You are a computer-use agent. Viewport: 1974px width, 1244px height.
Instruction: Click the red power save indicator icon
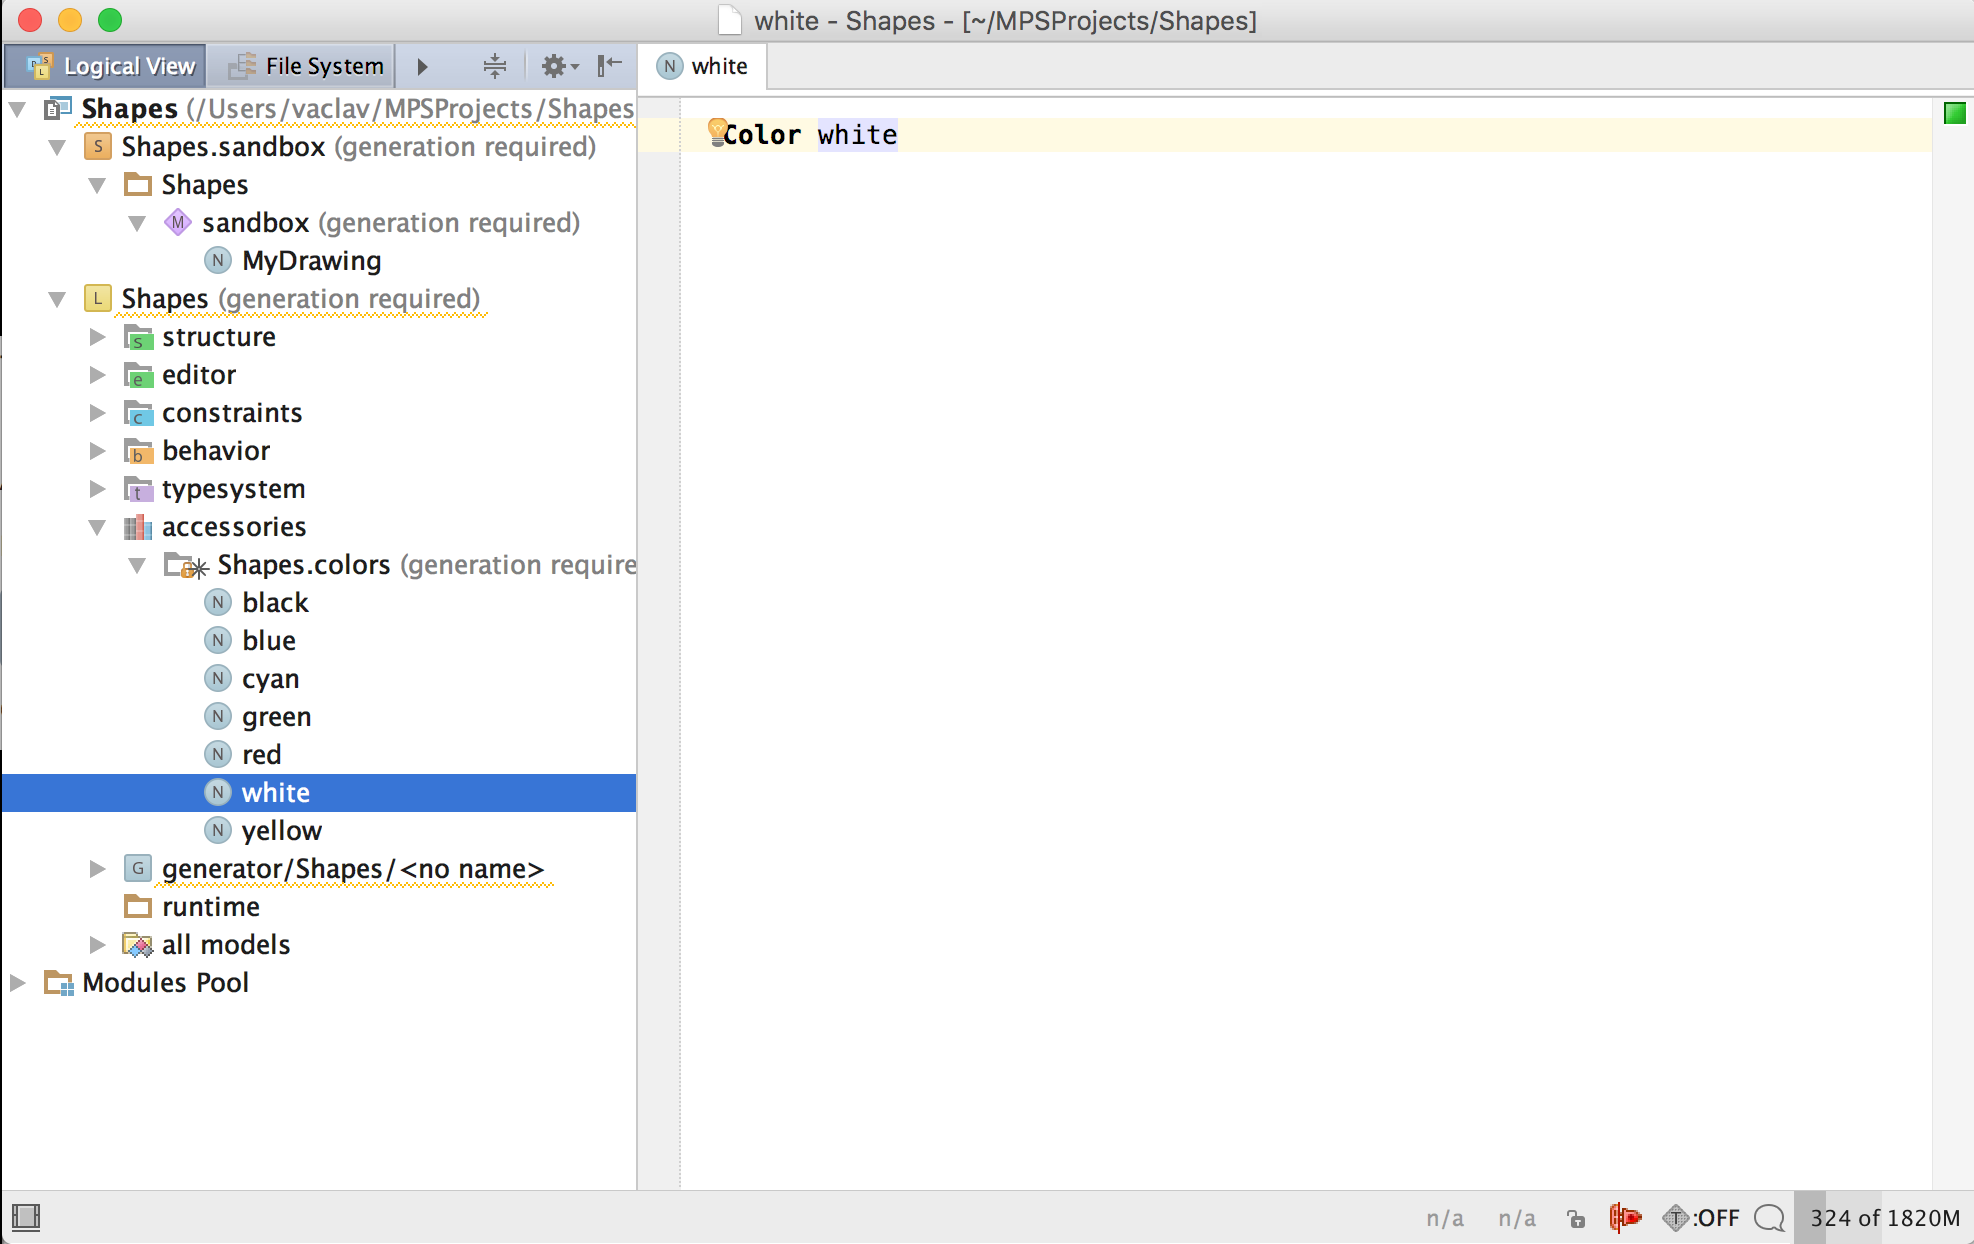click(1625, 1217)
